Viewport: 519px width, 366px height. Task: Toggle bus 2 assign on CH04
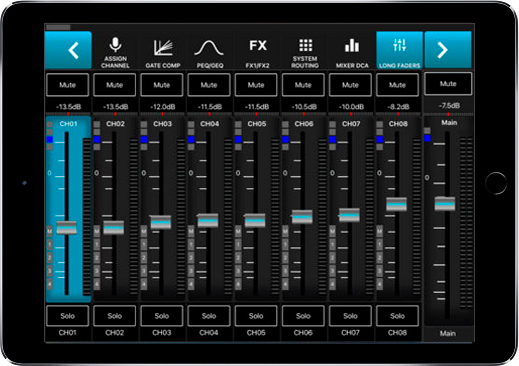[x=191, y=258]
